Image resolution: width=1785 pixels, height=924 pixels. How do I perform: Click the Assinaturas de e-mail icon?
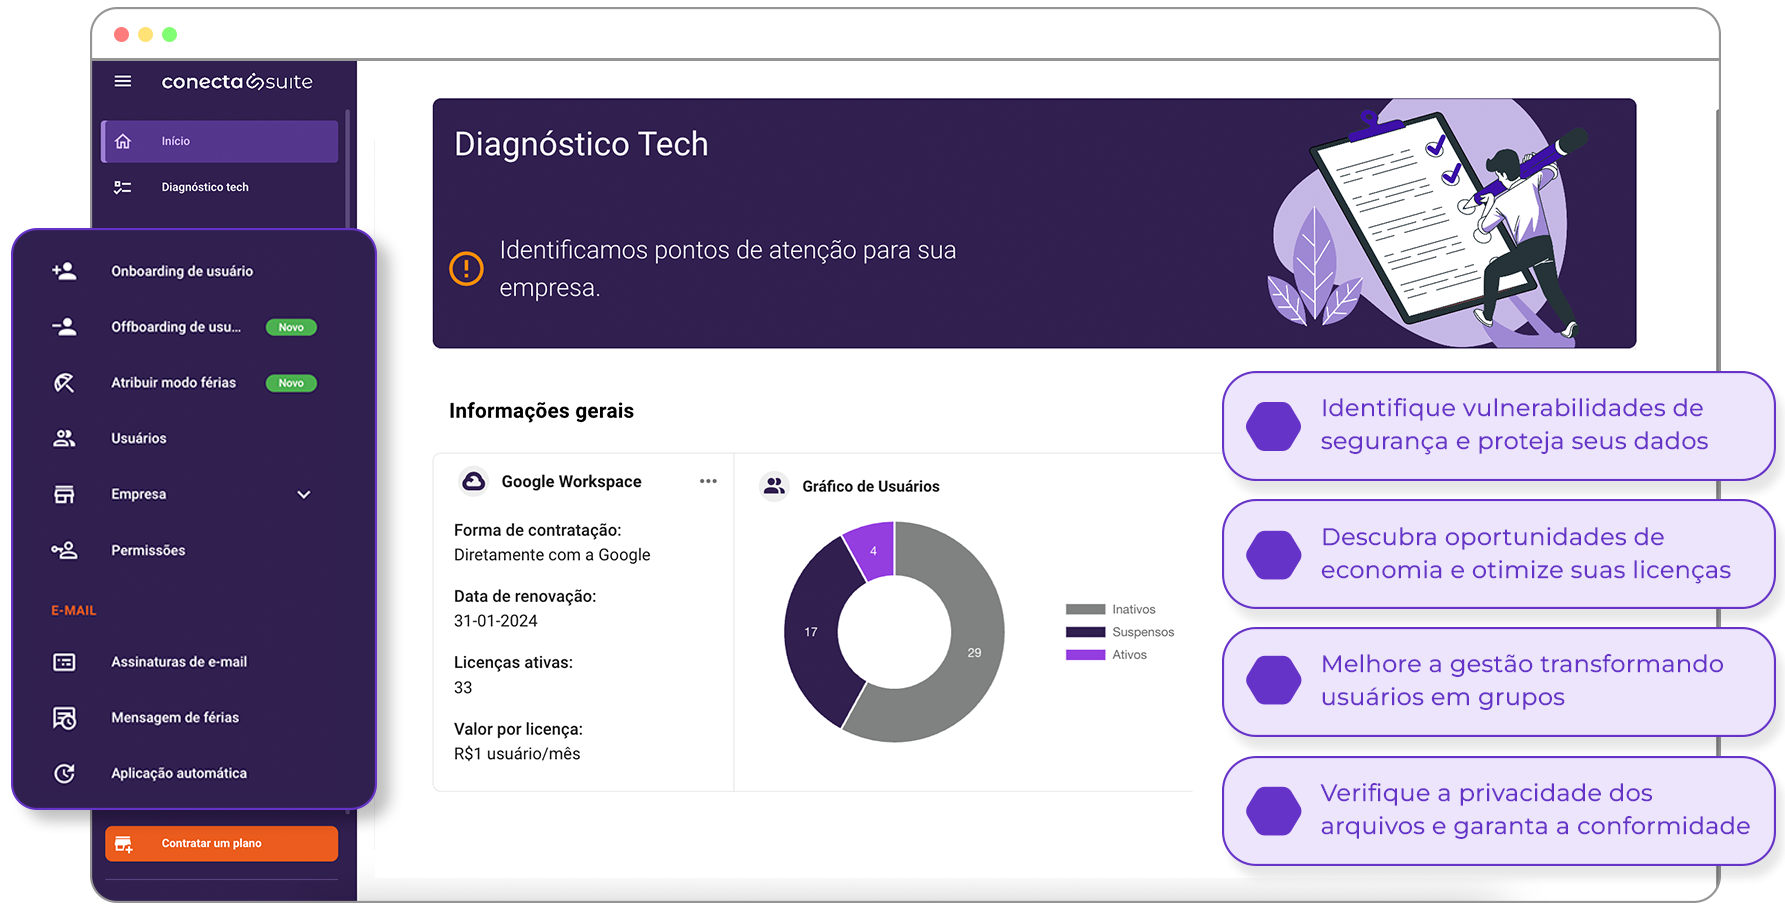pos(64,661)
